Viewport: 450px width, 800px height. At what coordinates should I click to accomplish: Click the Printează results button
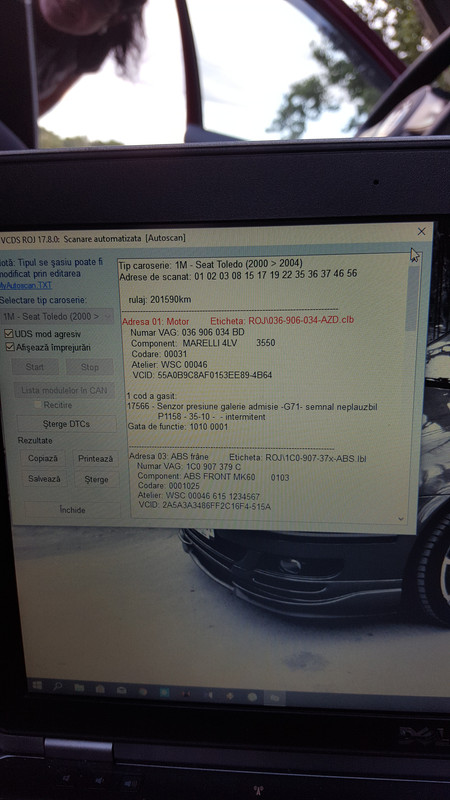point(95,459)
